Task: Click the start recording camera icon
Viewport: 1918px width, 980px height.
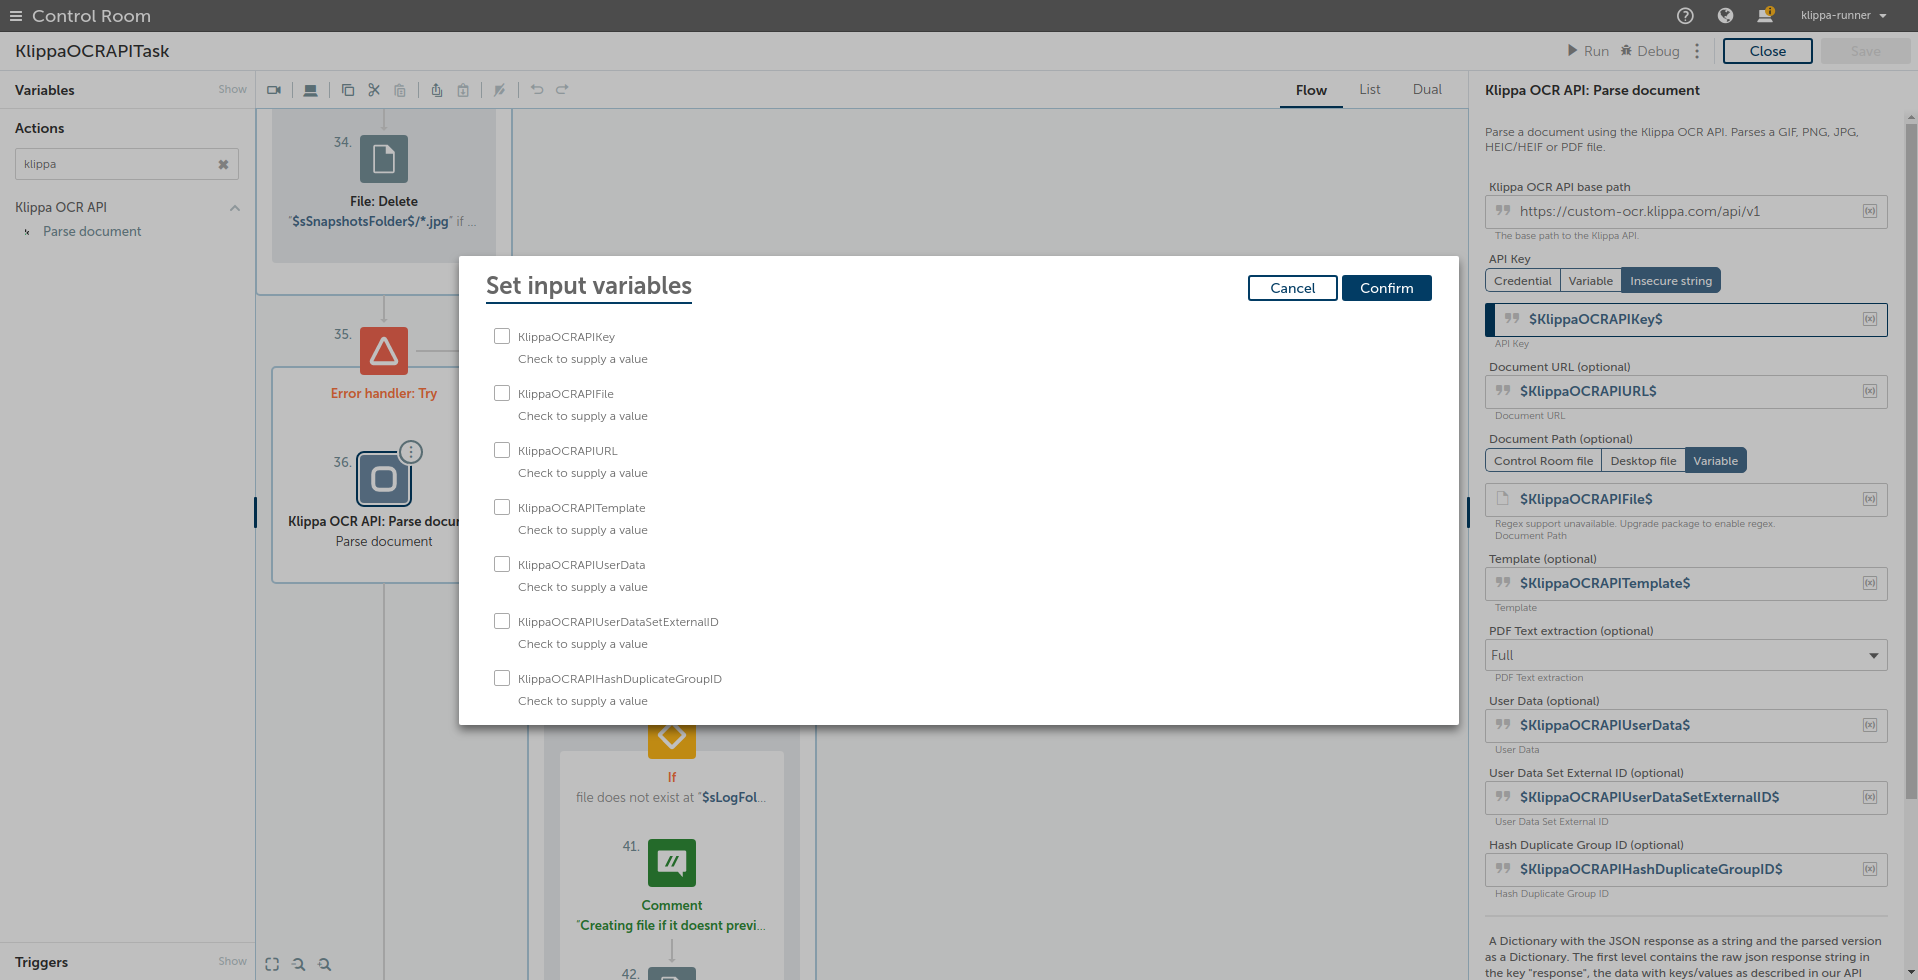Action: coord(274,90)
